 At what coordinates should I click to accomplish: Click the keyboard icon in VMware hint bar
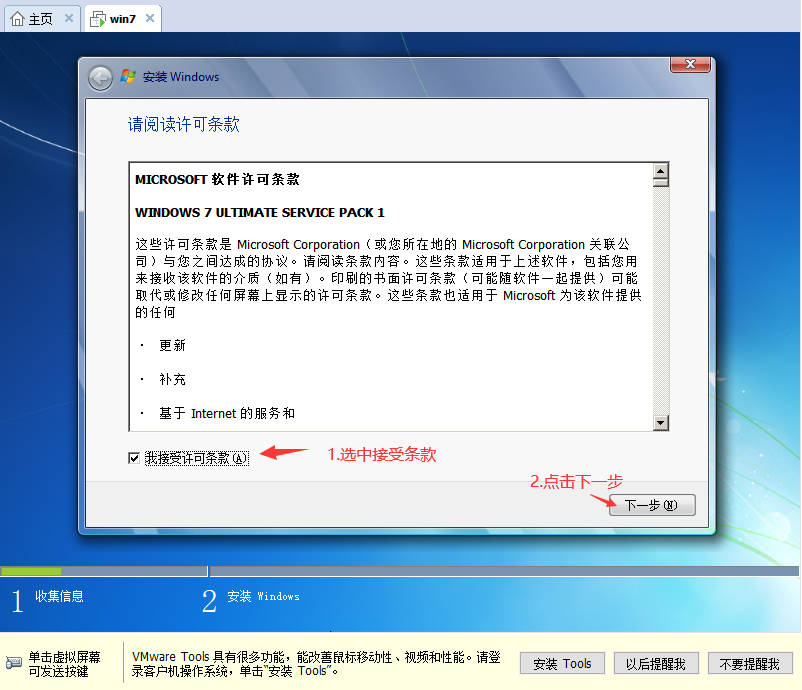coord(14,663)
